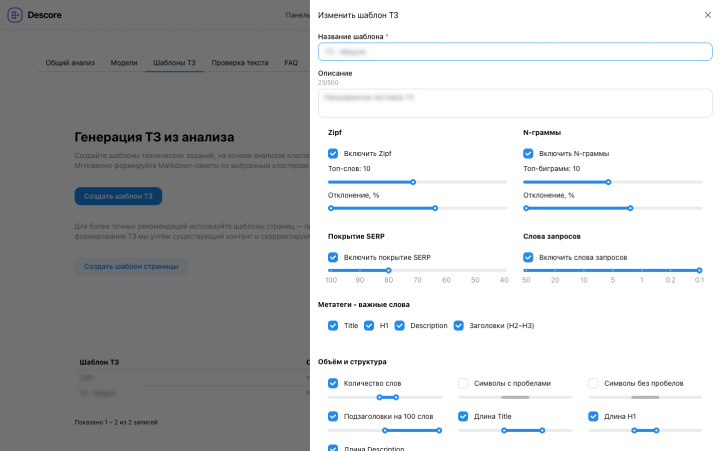The height and width of the screenshot is (451, 720).
Task: Click the Длина Title range slider
Action: [515, 430]
